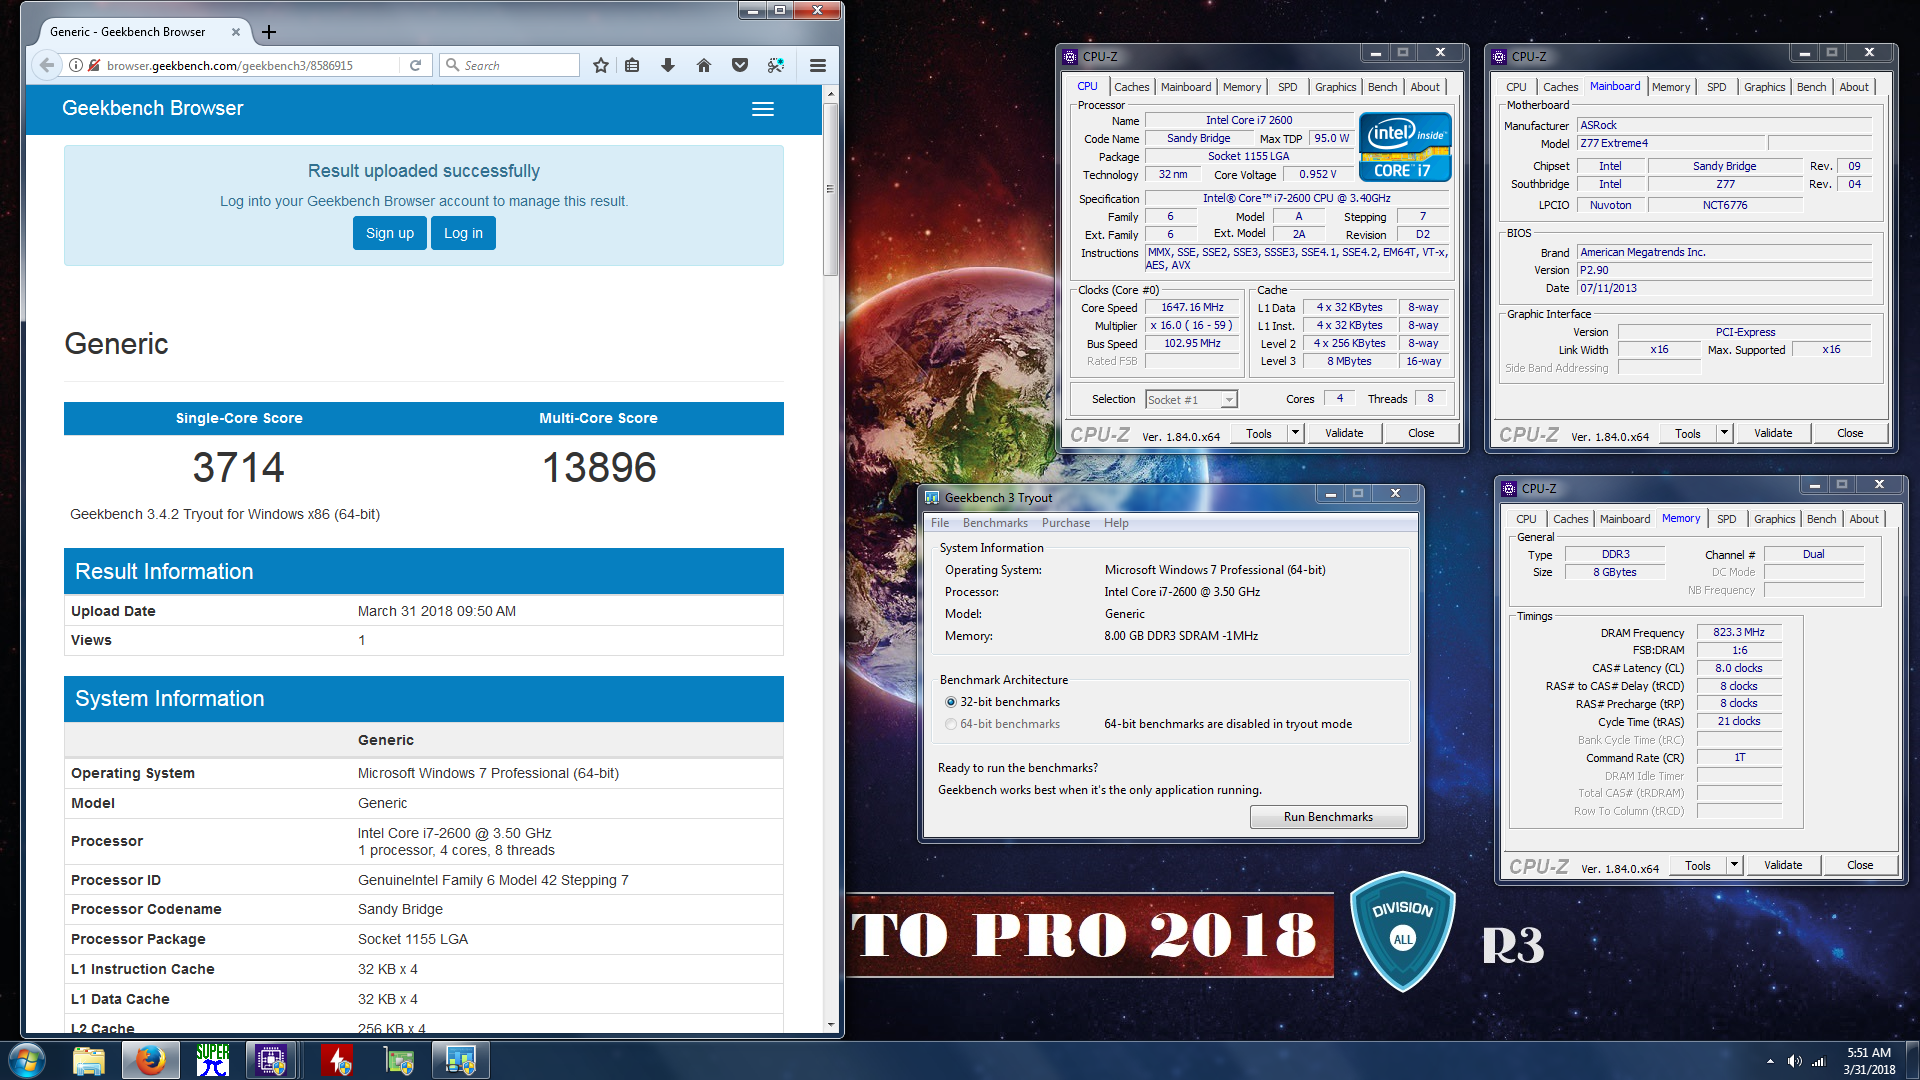Expand Tools dropdown arrow in Mainboard window
This screenshot has width=1920, height=1080.
(1724, 433)
